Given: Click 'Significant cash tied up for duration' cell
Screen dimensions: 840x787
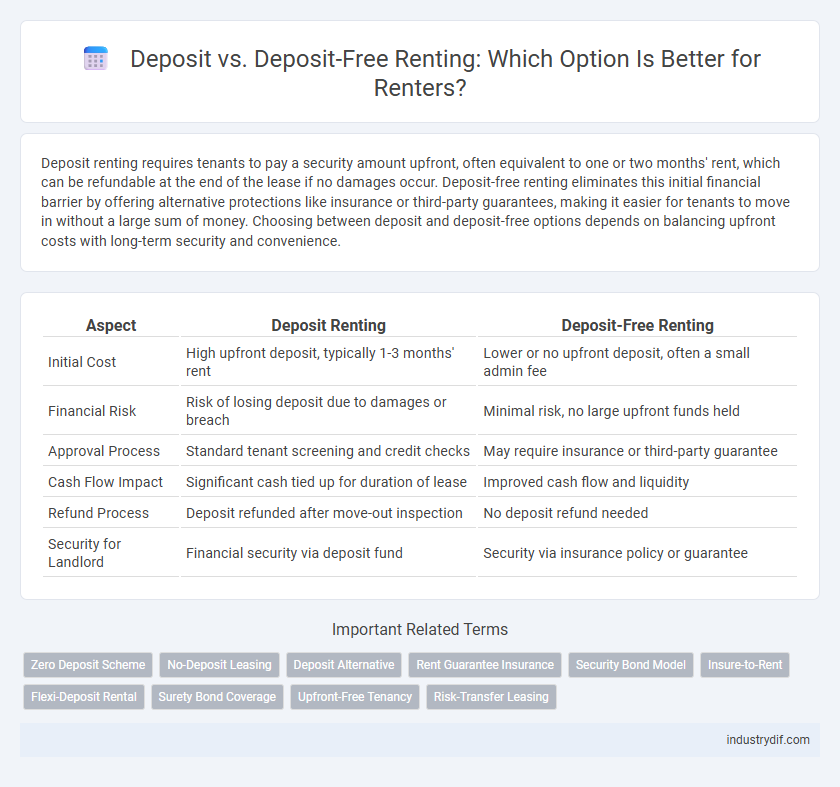Looking at the screenshot, I should 328,482.
